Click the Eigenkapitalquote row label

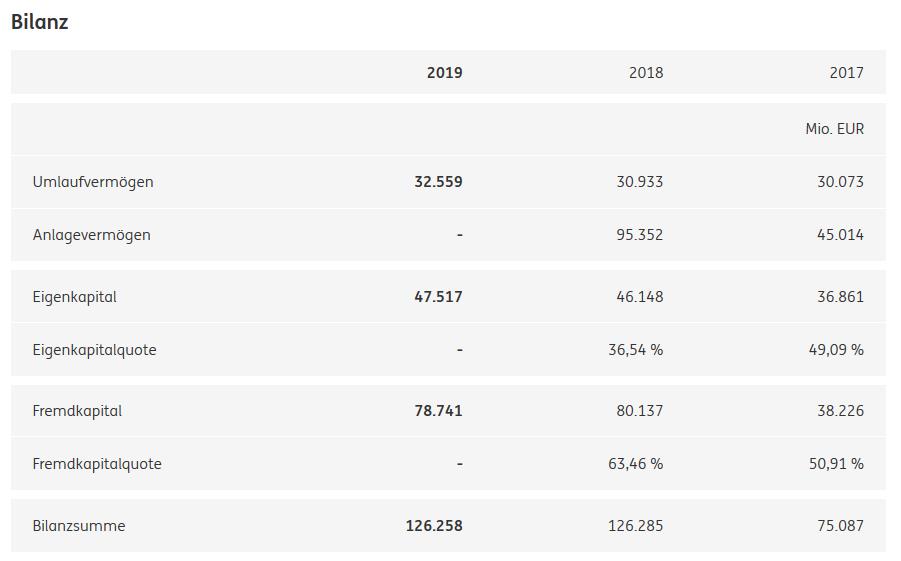[94, 350]
